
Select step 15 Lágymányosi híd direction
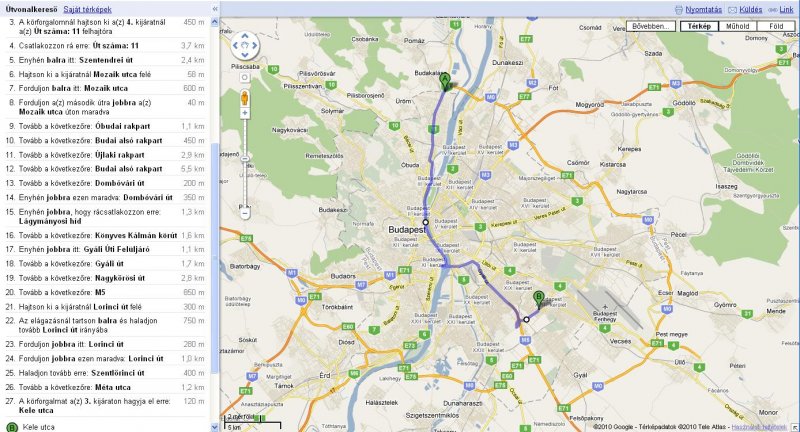click(x=105, y=216)
